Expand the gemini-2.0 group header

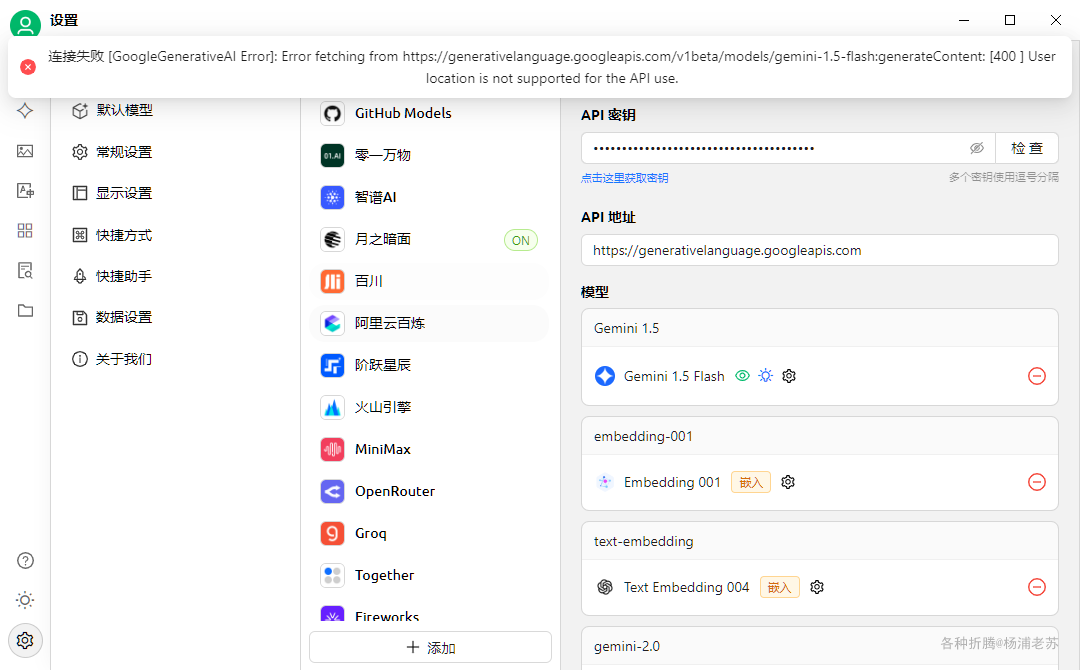(x=820, y=647)
